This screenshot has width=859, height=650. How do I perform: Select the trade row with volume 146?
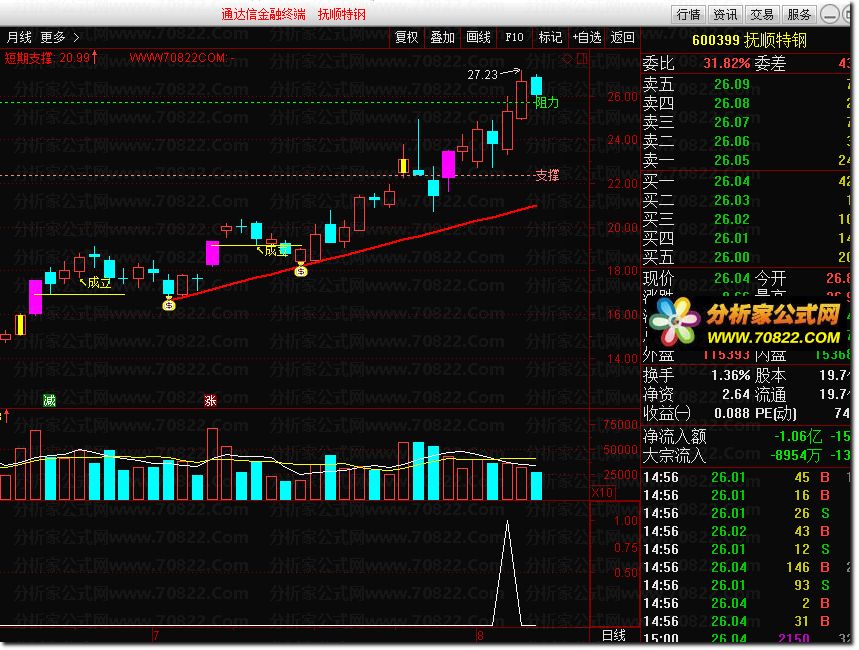click(x=746, y=568)
